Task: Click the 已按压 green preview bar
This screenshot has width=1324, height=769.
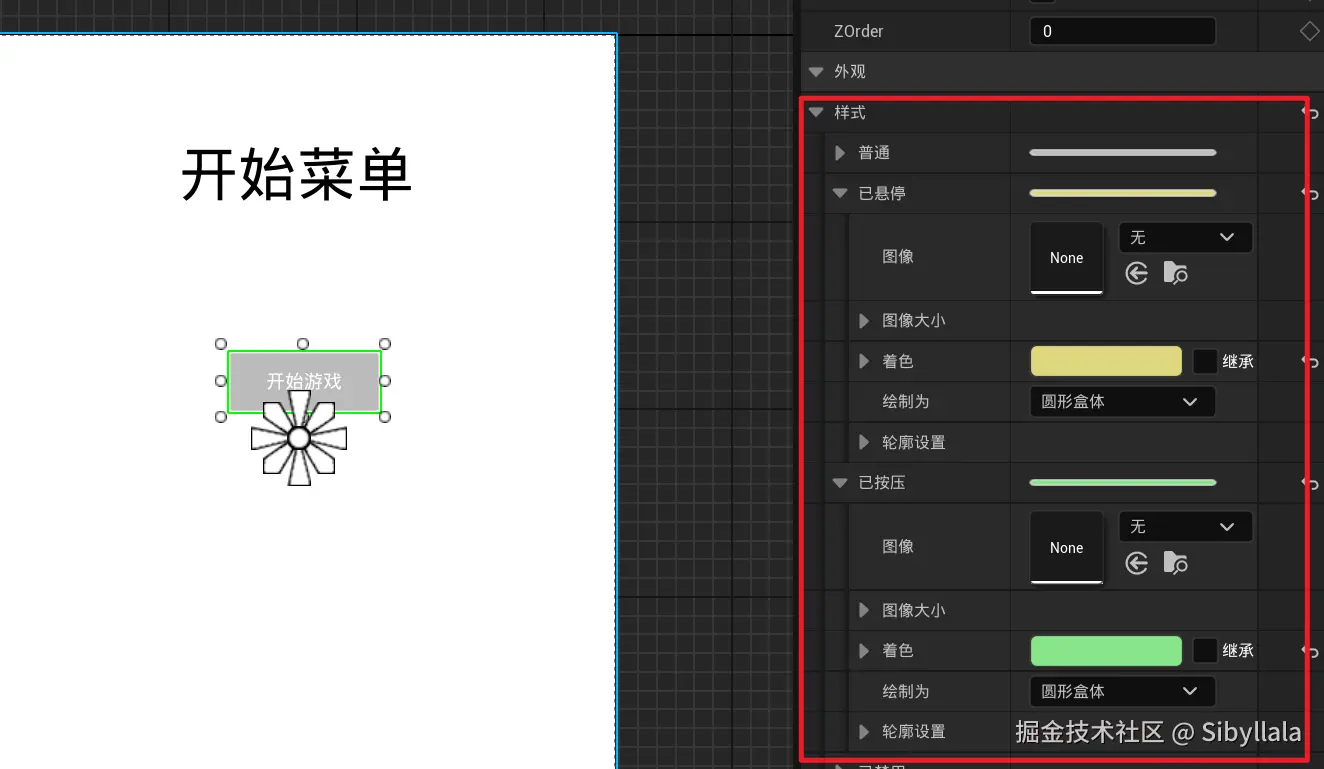Action: (x=1123, y=483)
